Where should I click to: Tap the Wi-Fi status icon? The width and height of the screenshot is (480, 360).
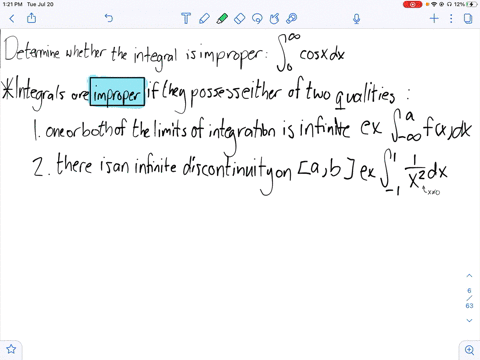434,4
